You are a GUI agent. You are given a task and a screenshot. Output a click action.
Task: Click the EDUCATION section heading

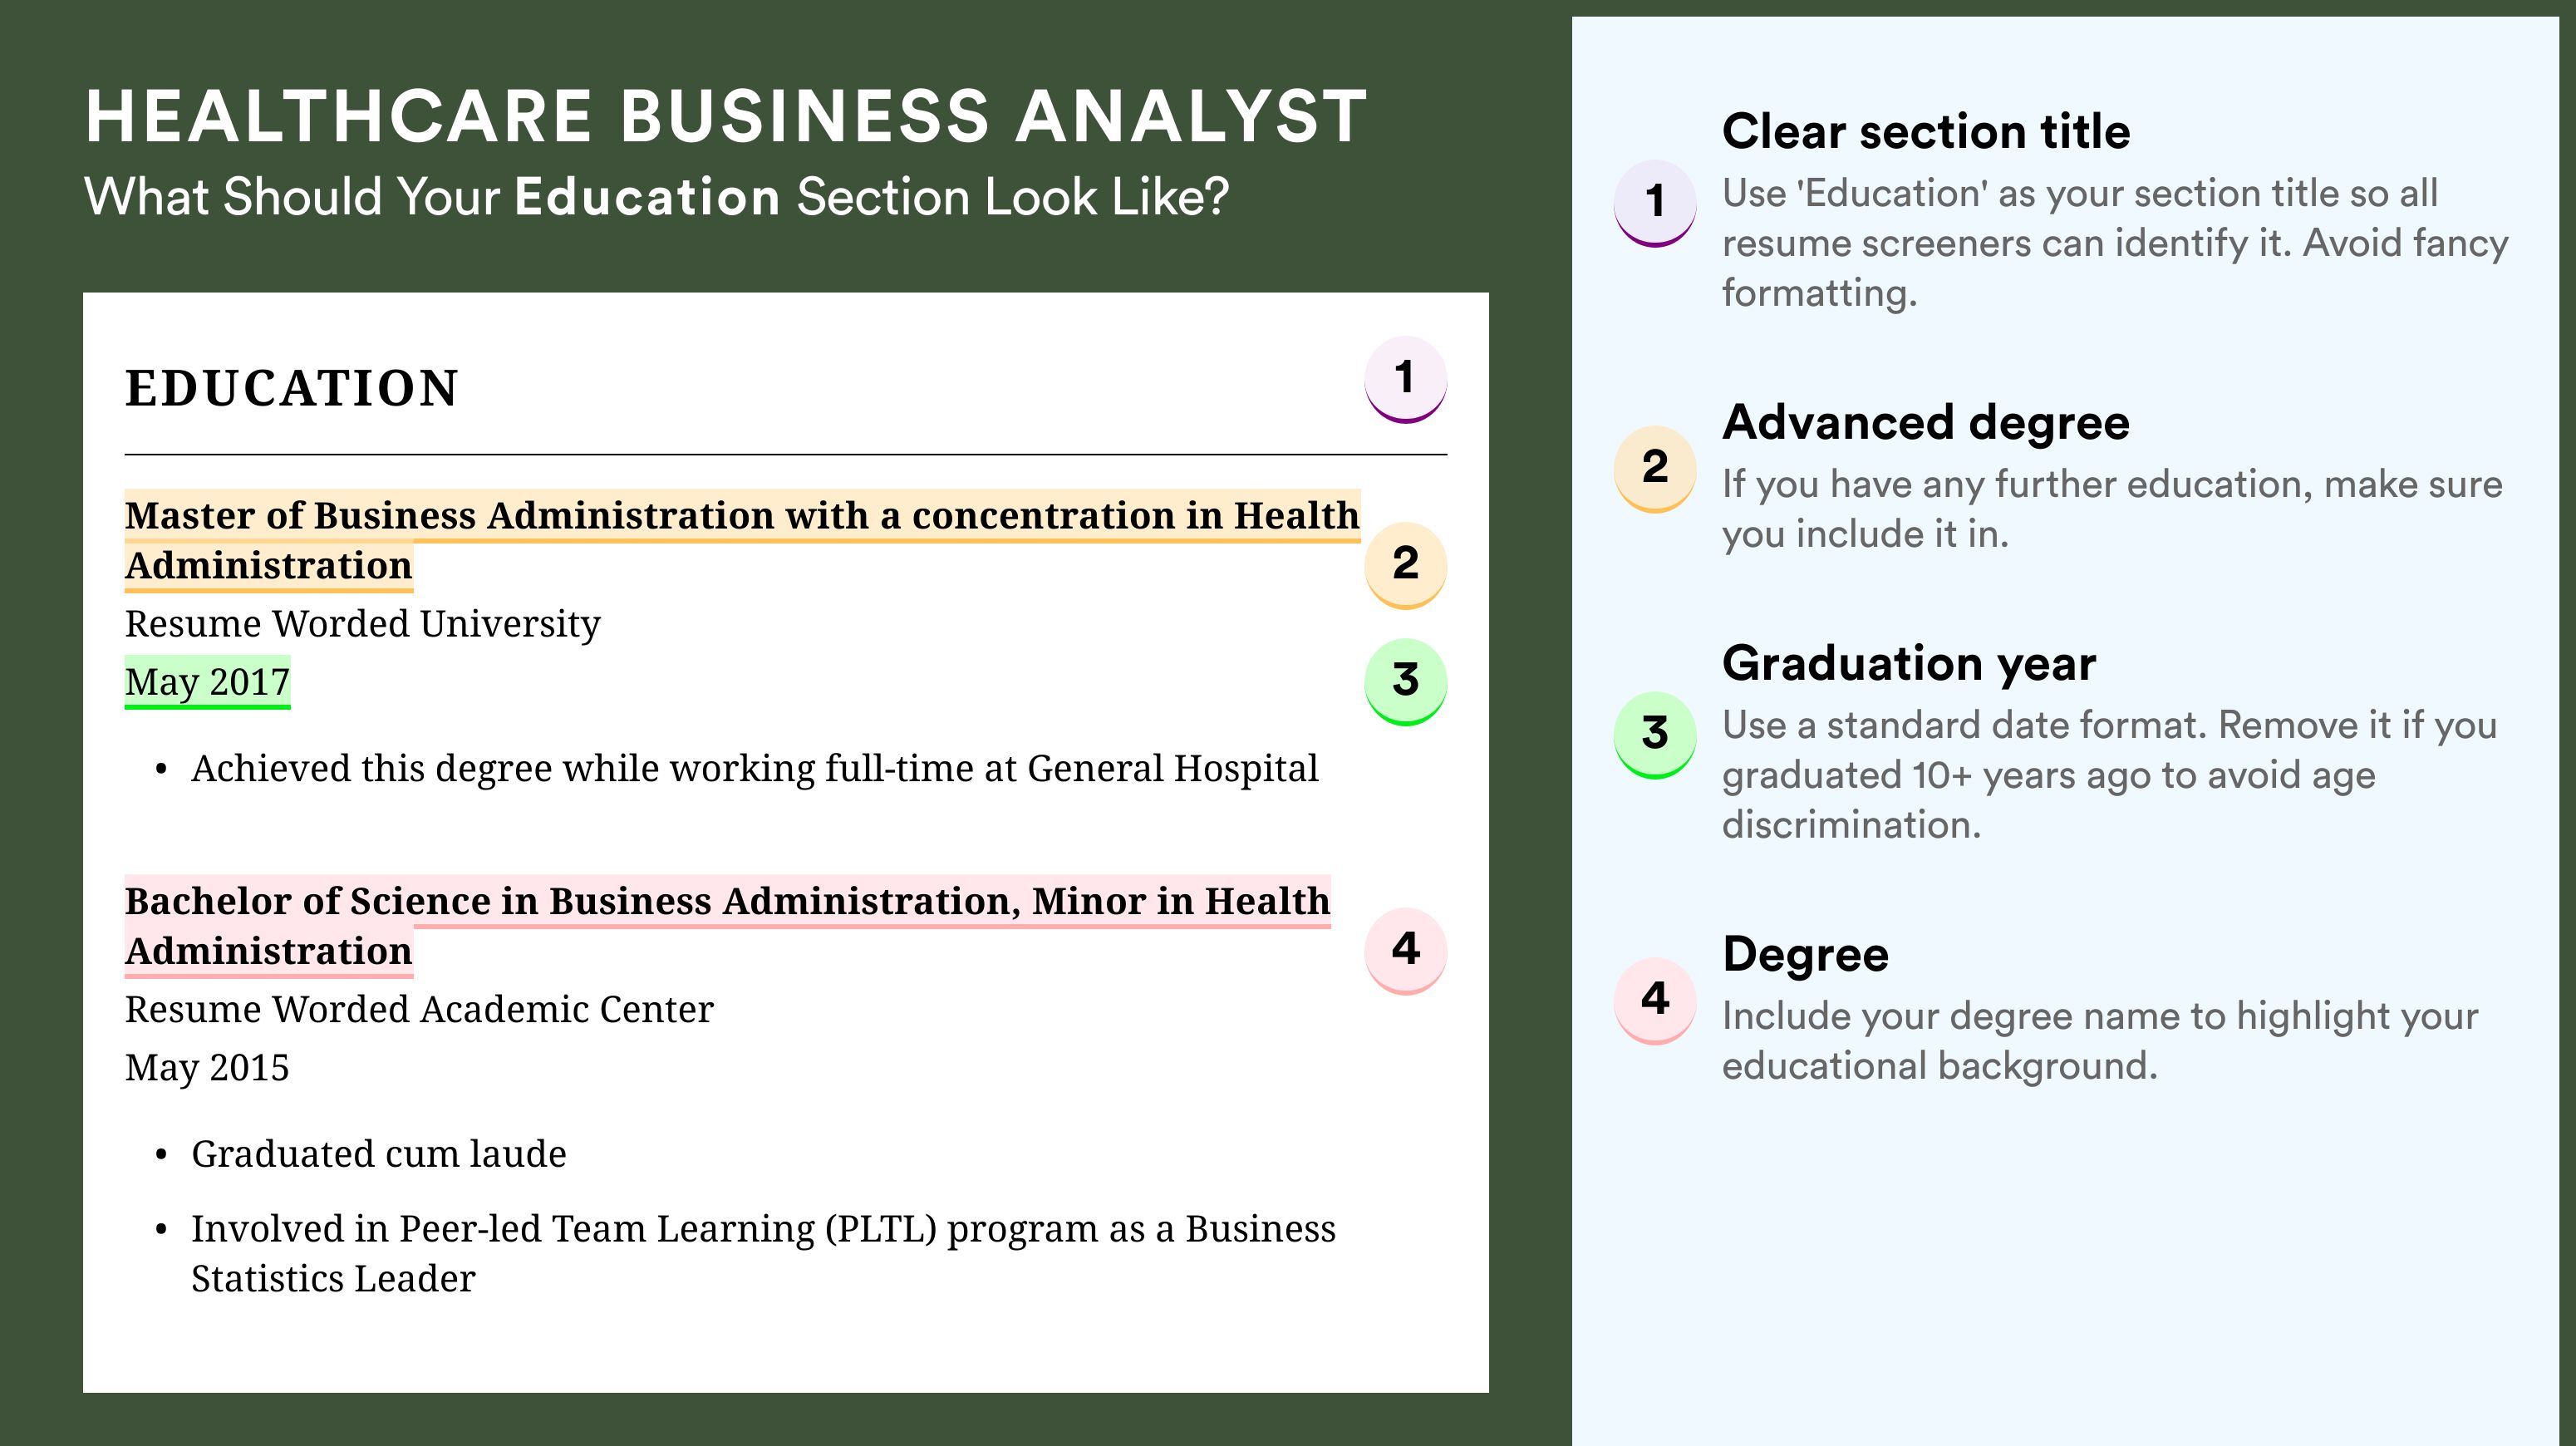291,388
